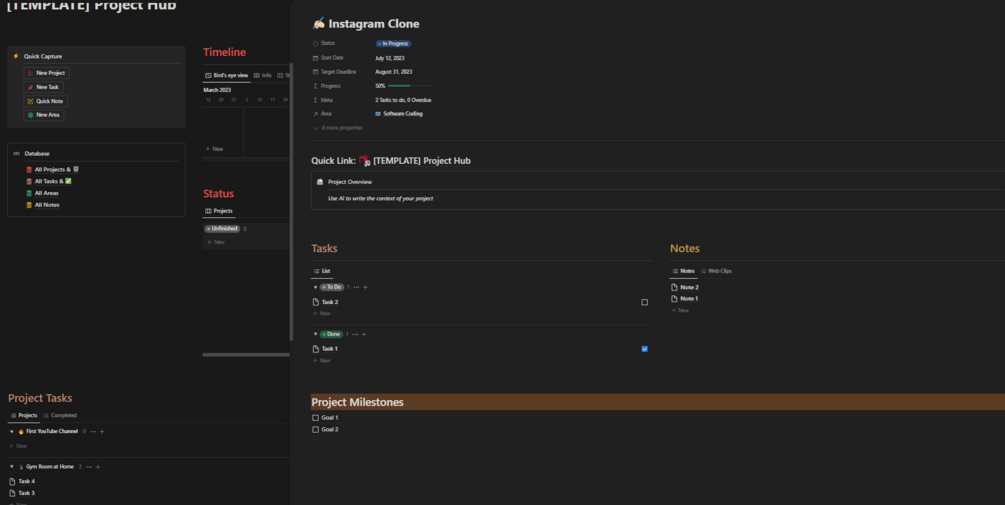
Task: Click the Quick Note button
Action: point(46,101)
